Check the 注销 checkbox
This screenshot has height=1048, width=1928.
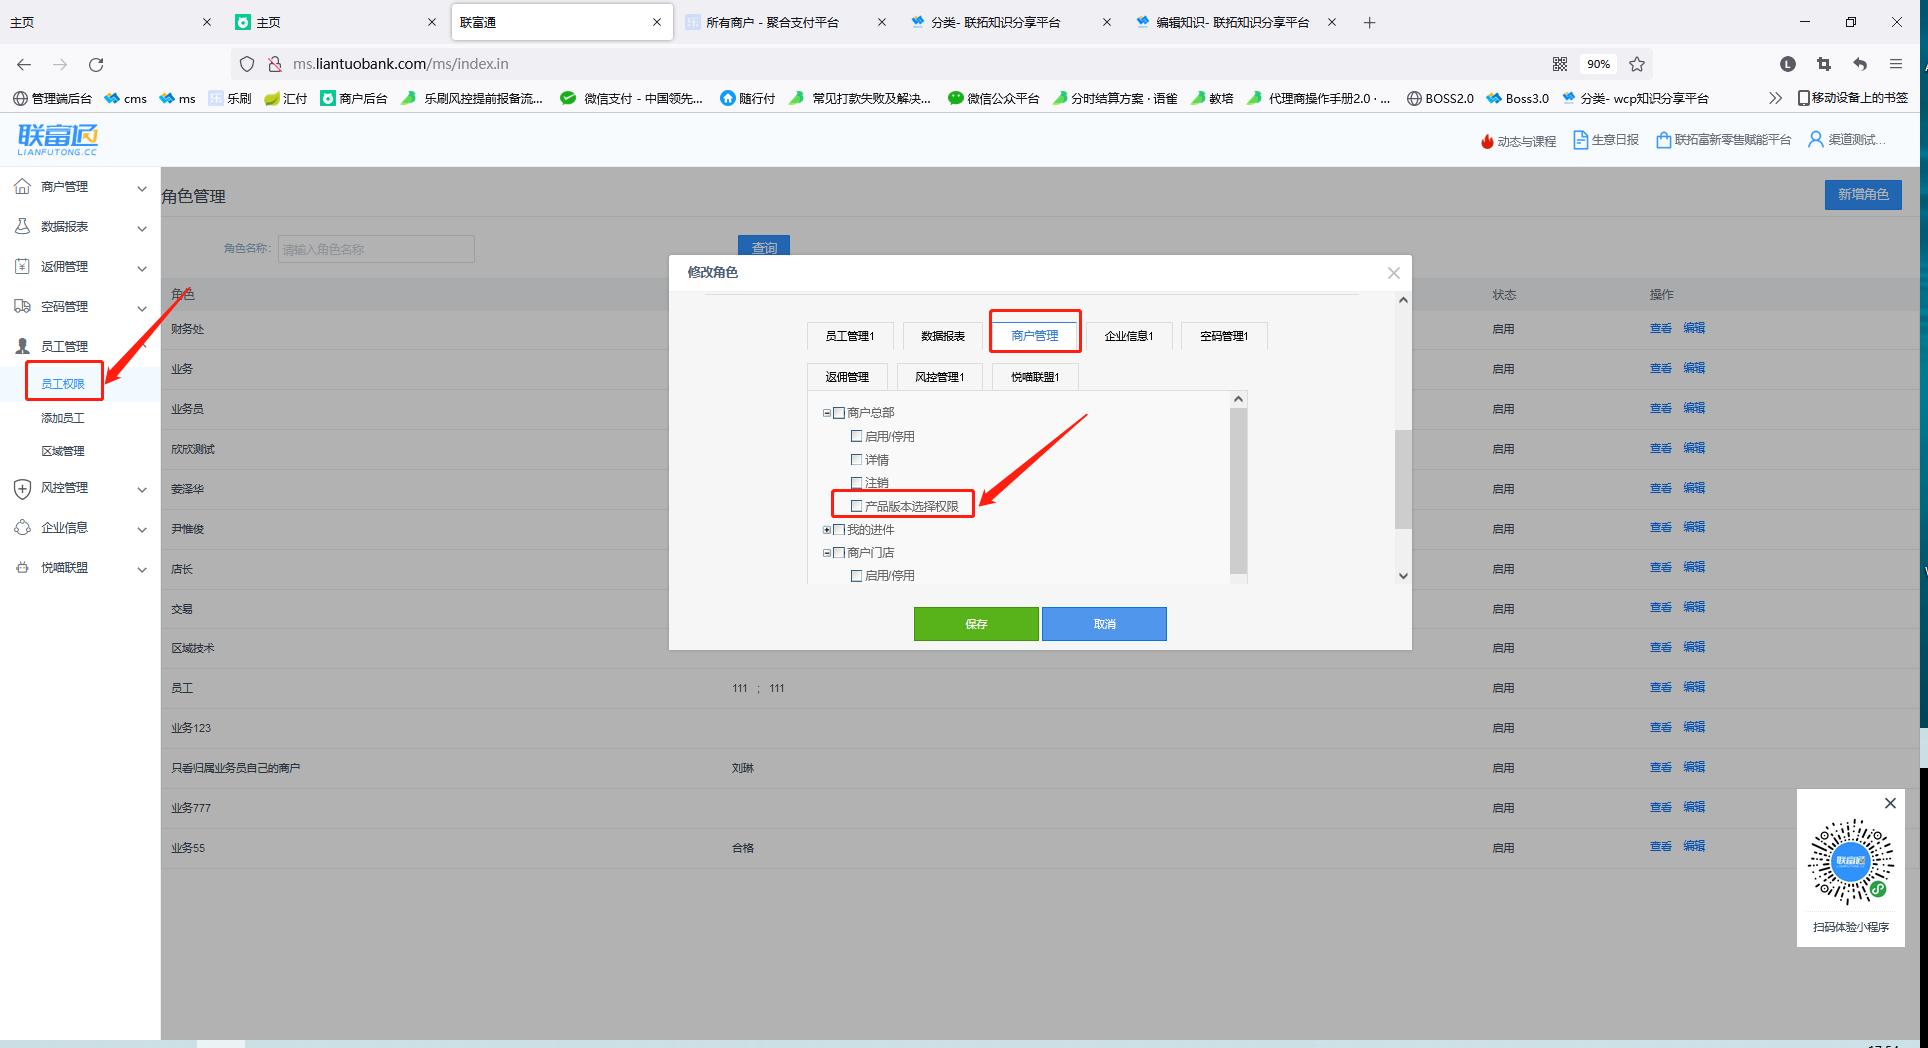click(856, 483)
